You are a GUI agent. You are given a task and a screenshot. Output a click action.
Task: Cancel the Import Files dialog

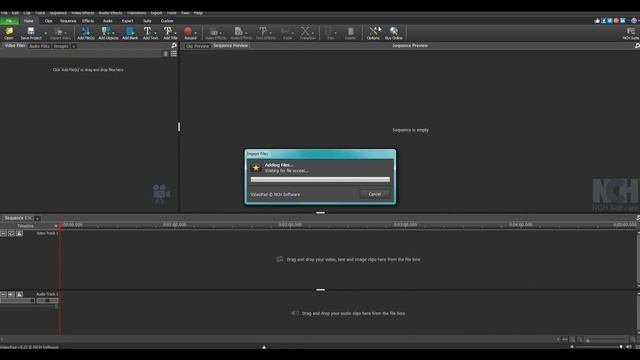374,194
